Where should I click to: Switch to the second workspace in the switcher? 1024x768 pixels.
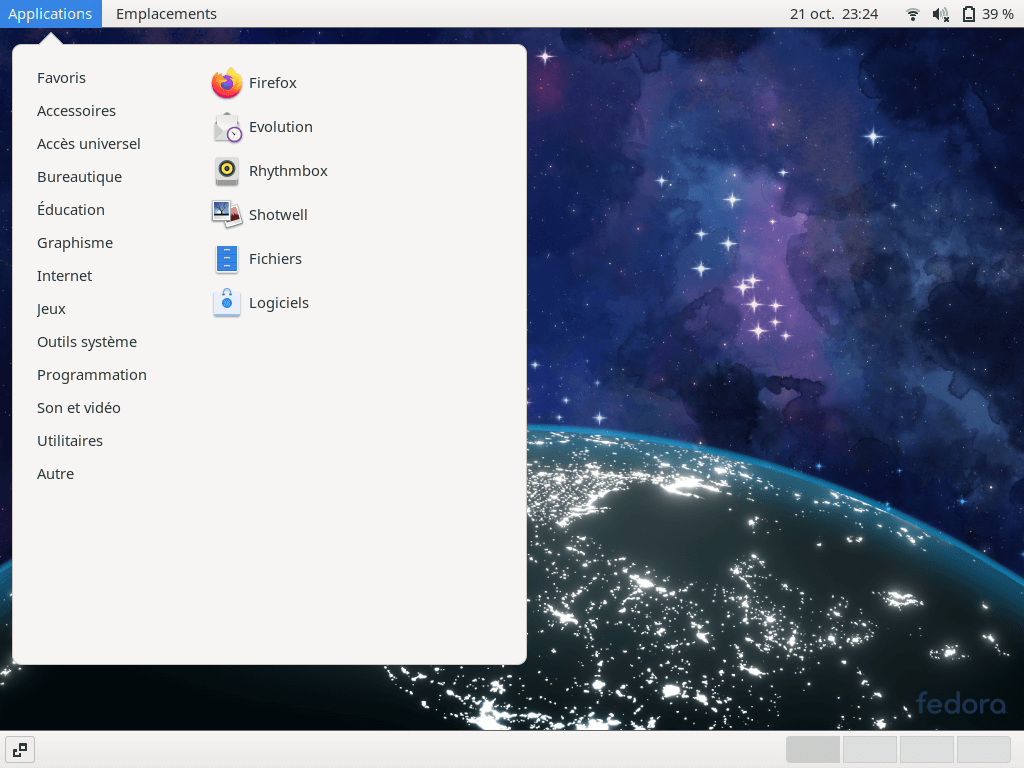[870, 750]
